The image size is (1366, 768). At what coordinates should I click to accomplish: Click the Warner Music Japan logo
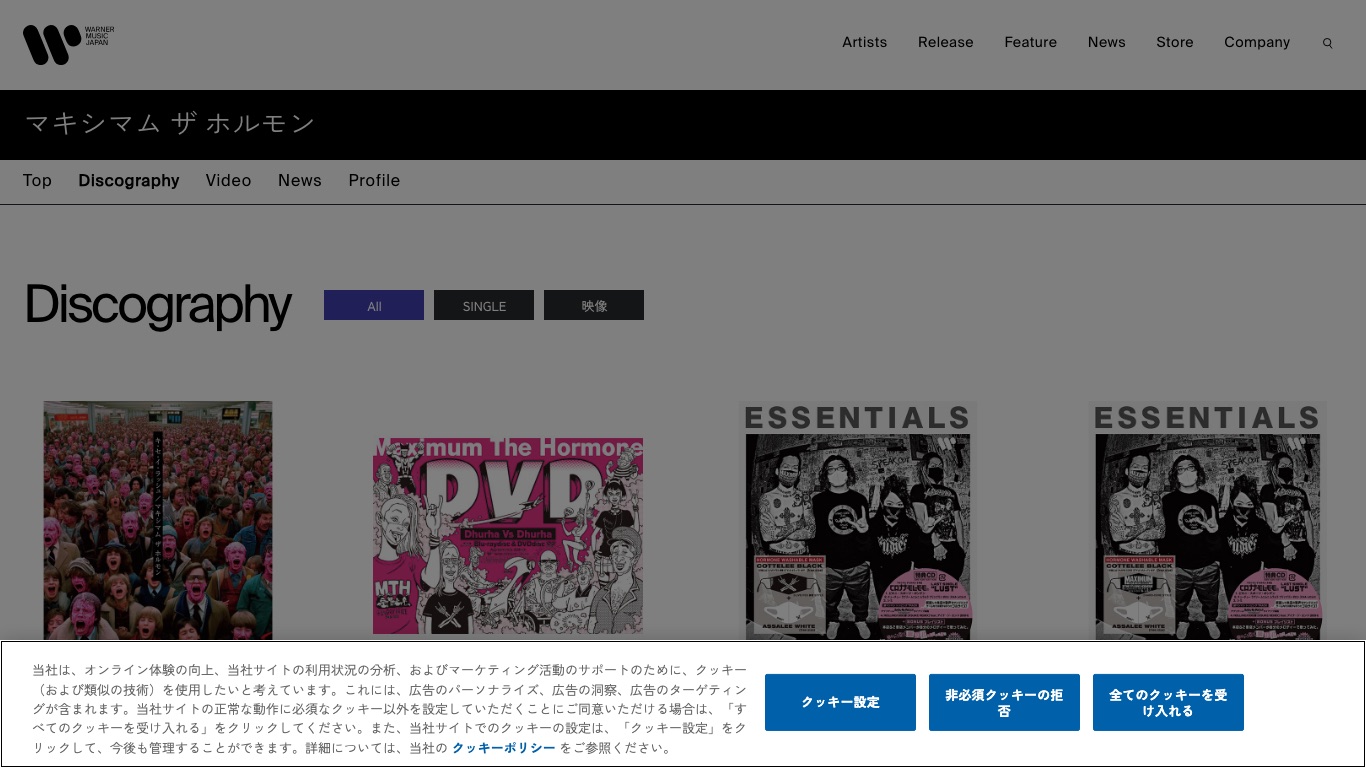point(68,44)
